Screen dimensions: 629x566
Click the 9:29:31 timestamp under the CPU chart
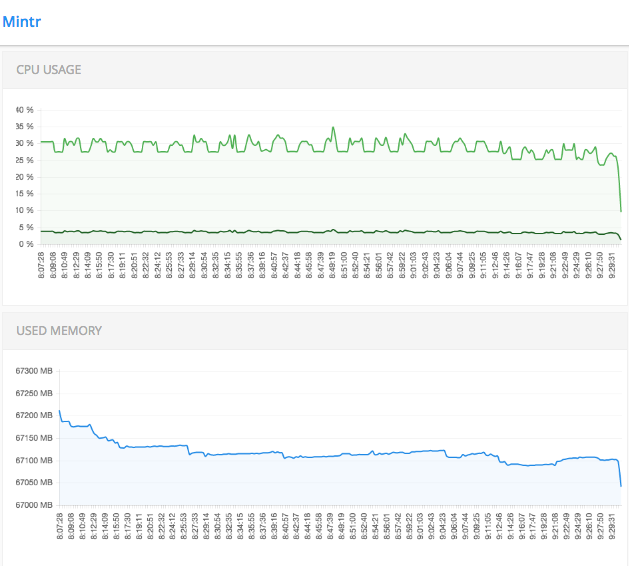point(613,263)
